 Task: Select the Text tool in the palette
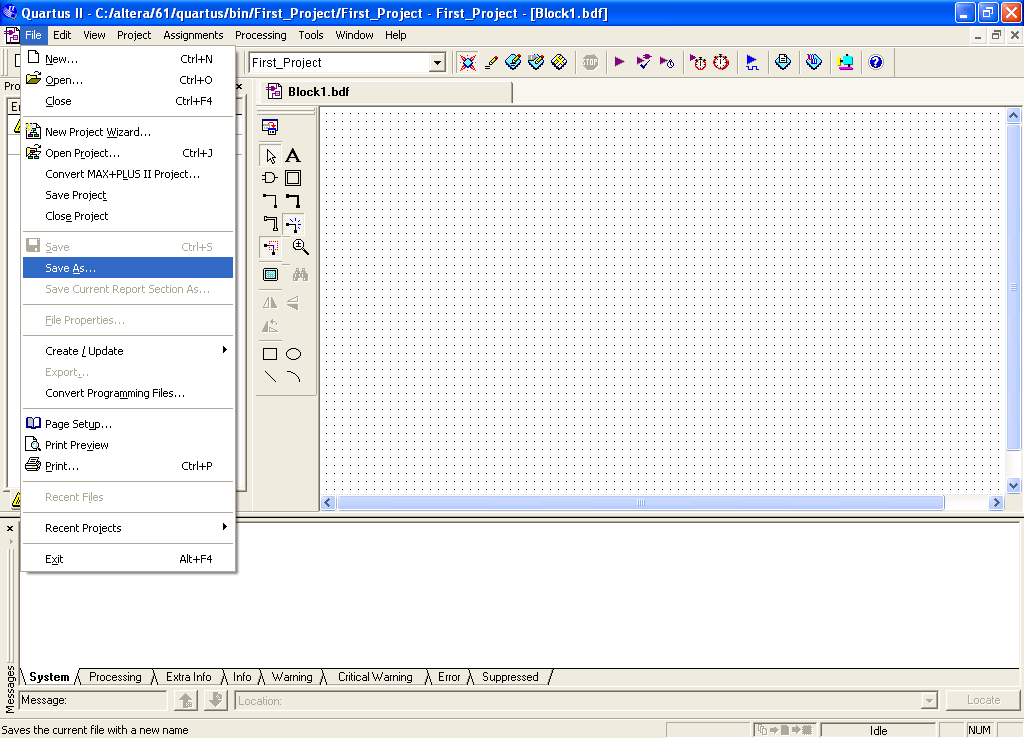[293, 155]
